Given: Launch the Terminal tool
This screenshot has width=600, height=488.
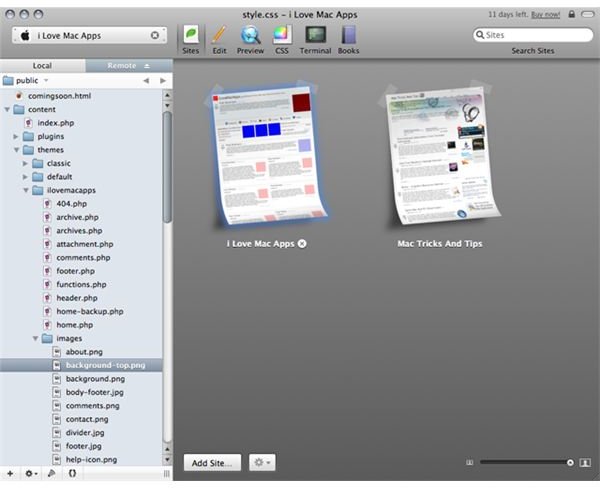Looking at the screenshot, I should 315,40.
